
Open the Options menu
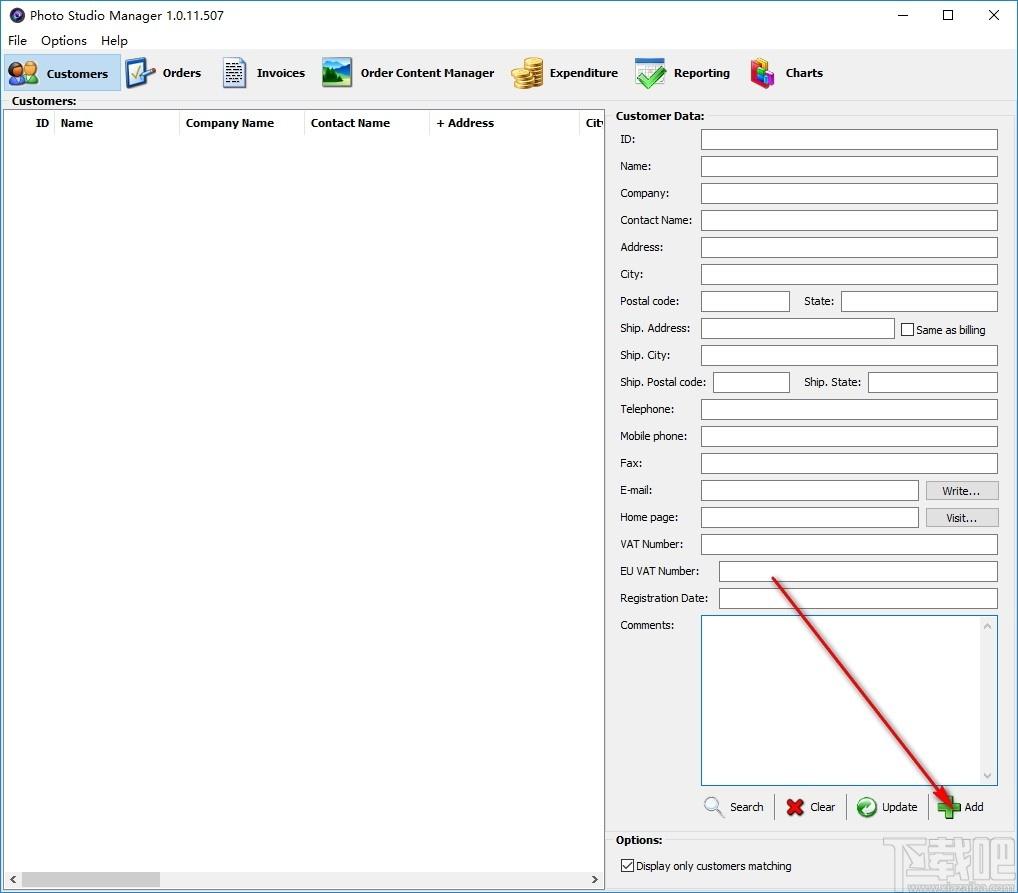(x=64, y=40)
